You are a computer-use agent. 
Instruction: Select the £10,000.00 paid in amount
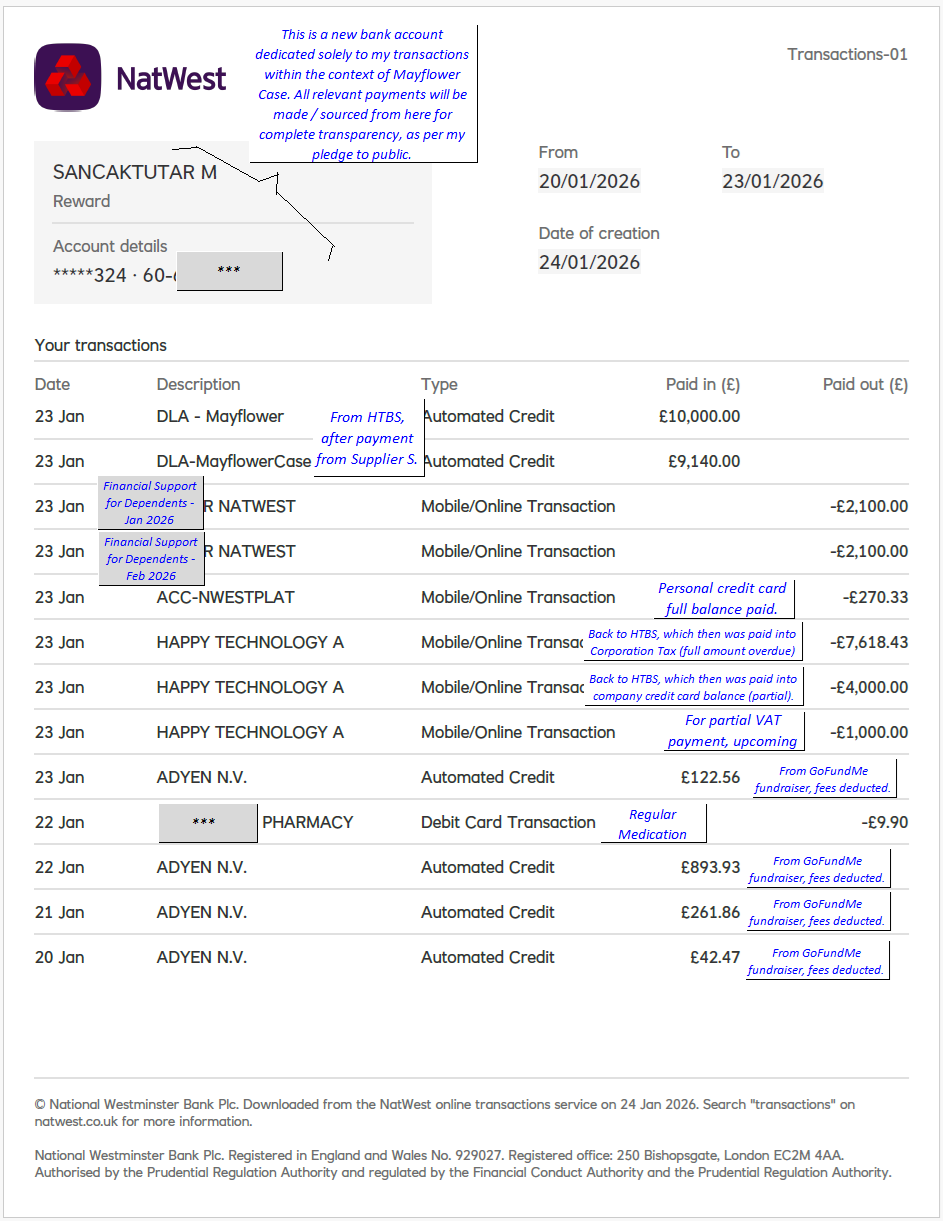699,416
